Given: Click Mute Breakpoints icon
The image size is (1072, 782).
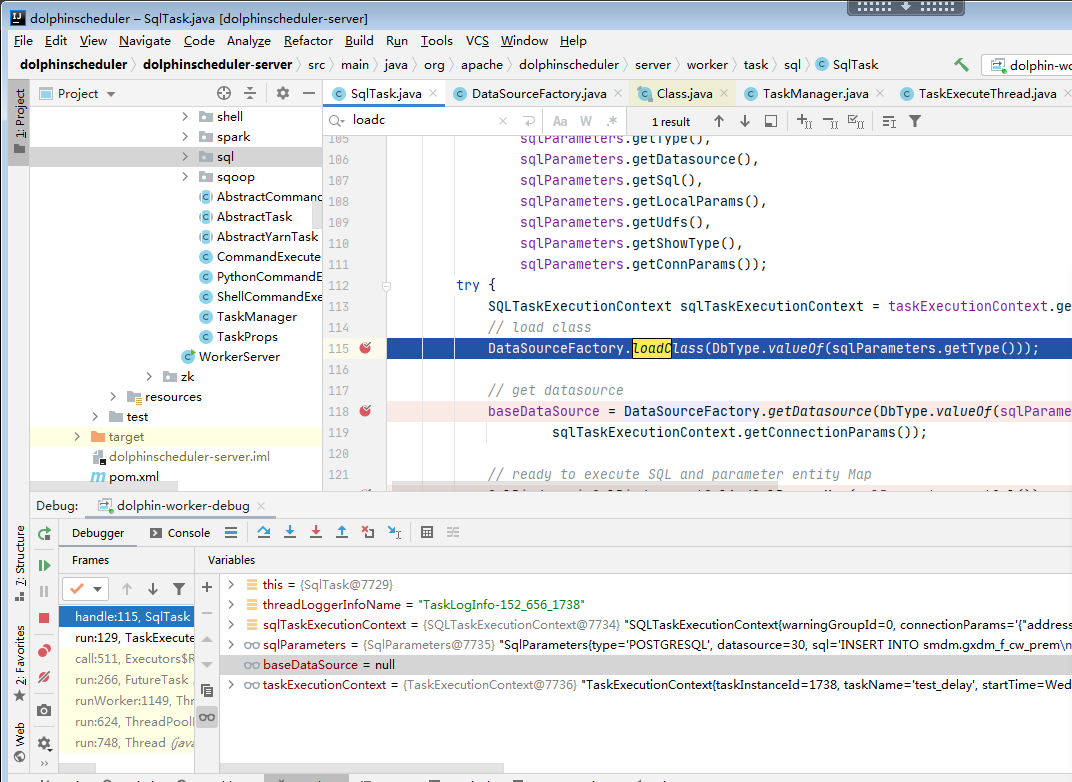Looking at the screenshot, I should (x=44, y=677).
